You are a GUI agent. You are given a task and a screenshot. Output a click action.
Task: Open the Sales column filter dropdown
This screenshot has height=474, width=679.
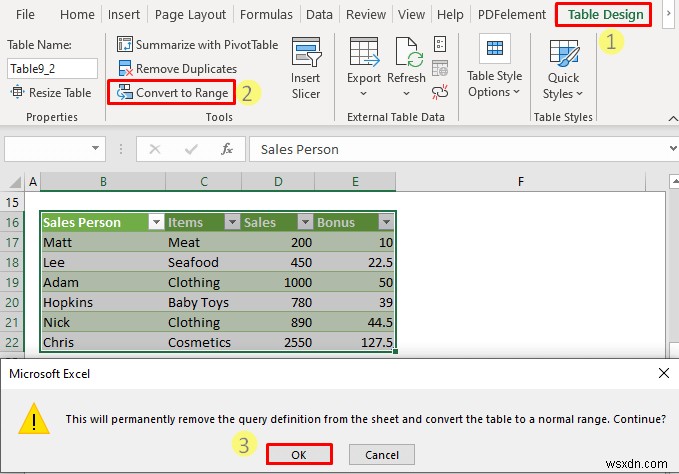[305, 222]
